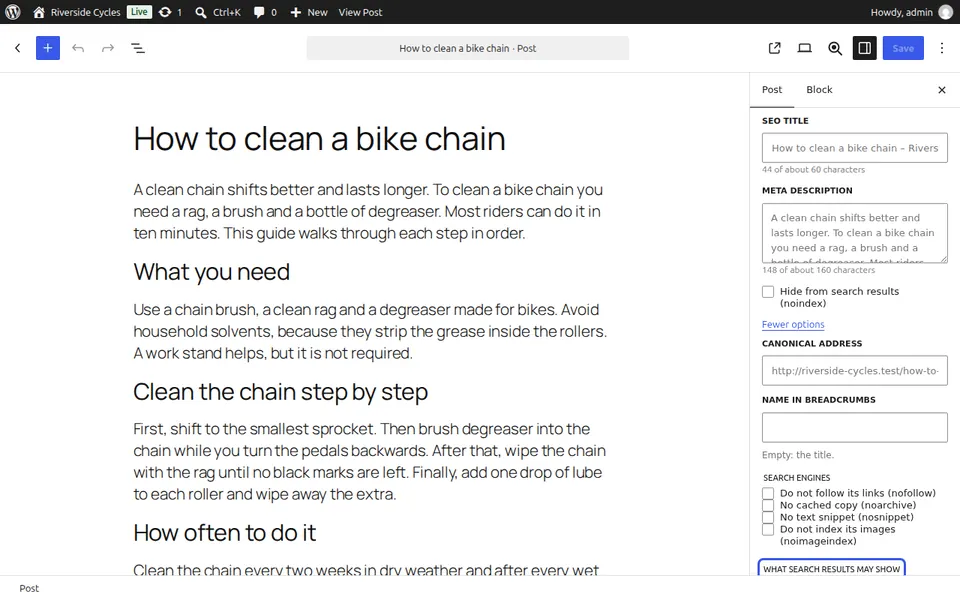The width and height of the screenshot is (960, 600).
Task: Visit the Riverside Cycles site home
Action: [x=77, y=12]
